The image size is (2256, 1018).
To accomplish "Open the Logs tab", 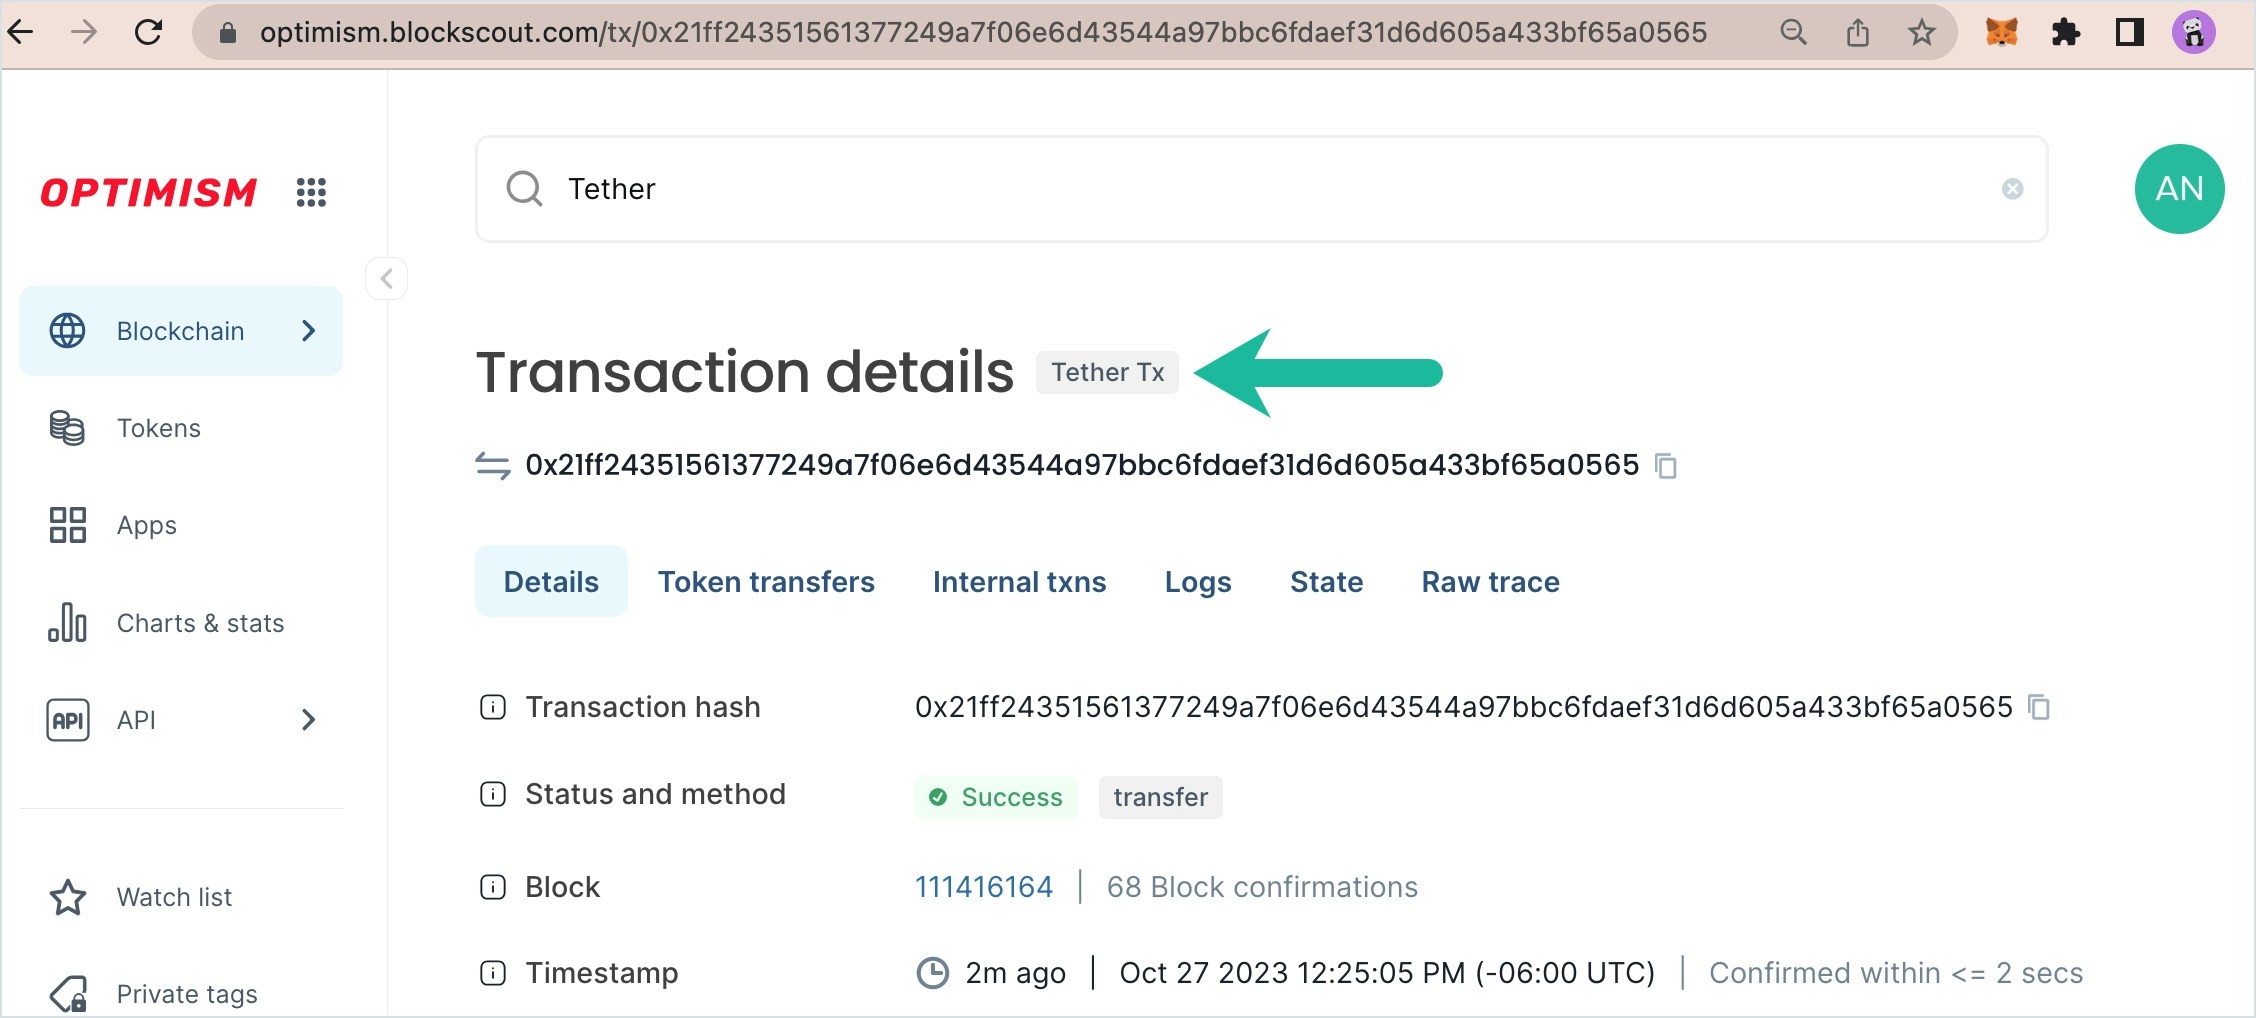I will [1198, 582].
